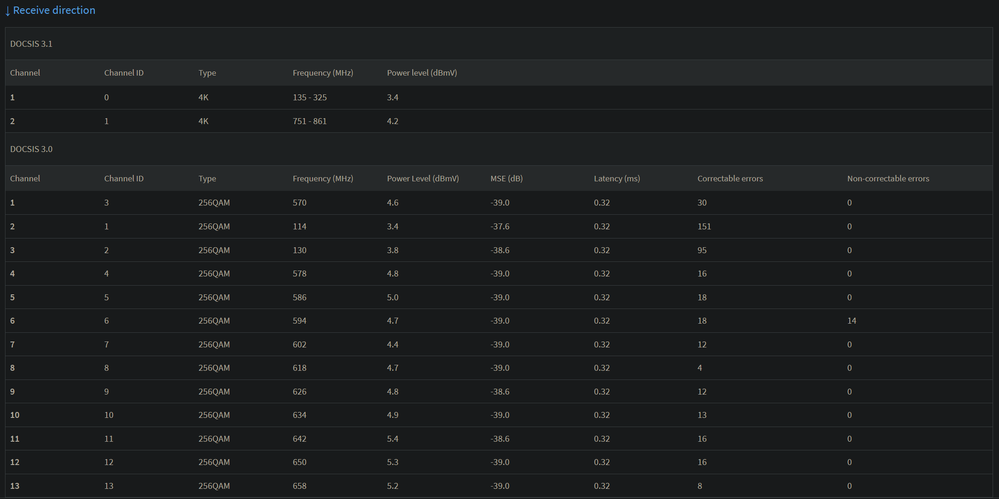Viewport: 999px width, 499px height.
Task: Select the DOCSIS 3.0 section title
Action: tap(31, 149)
